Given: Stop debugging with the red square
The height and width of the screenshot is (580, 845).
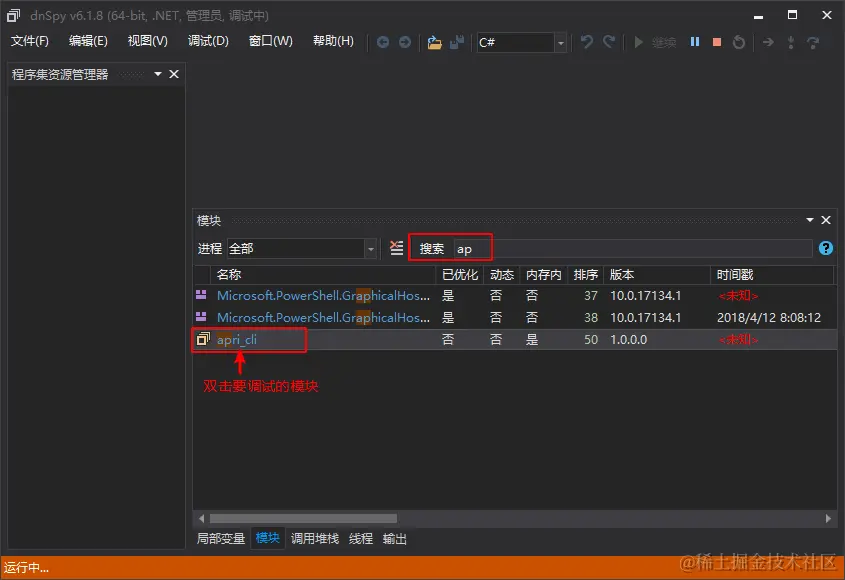Looking at the screenshot, I should [x=717, y=42].
